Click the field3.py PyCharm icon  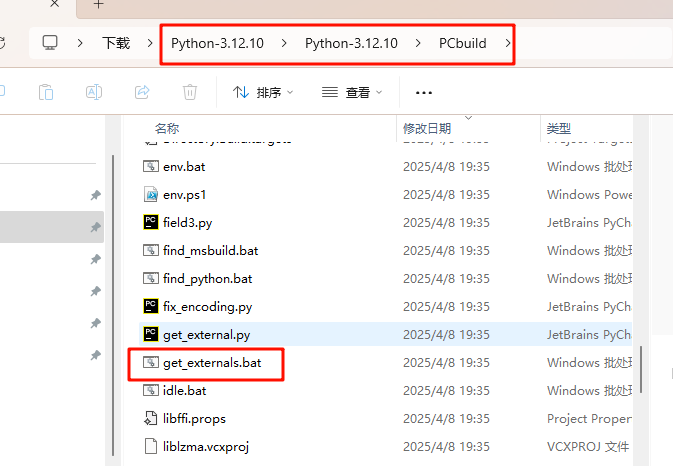coord(151,222)
